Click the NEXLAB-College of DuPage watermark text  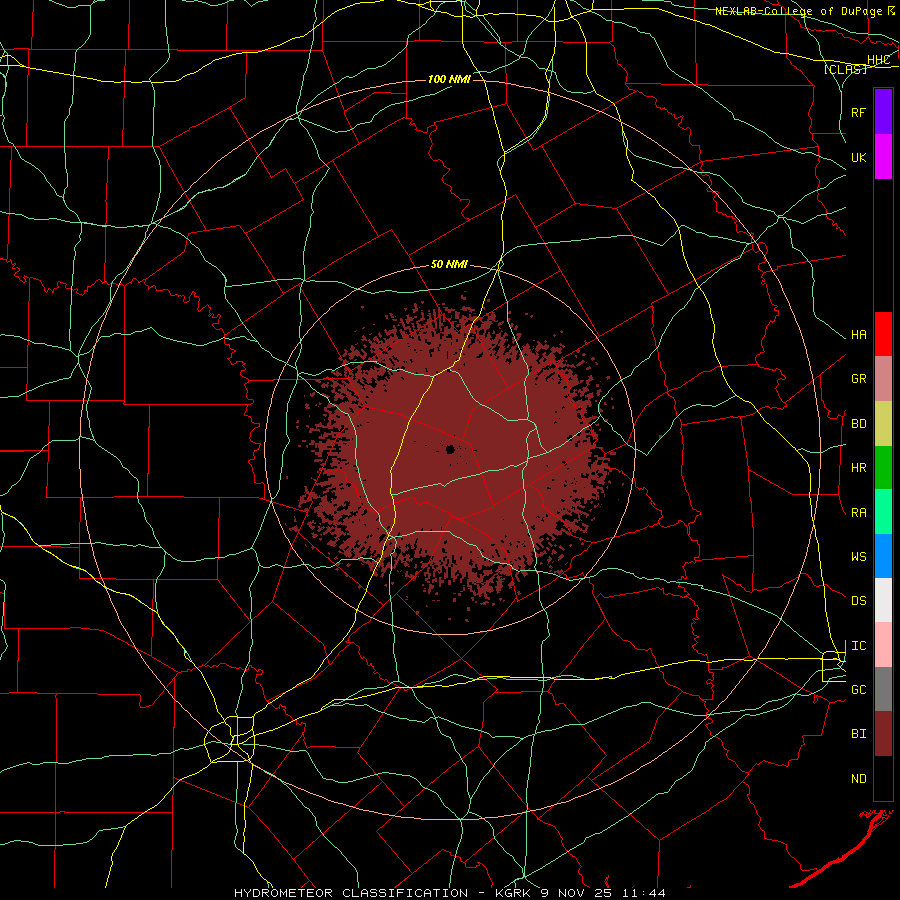point(799,11)
